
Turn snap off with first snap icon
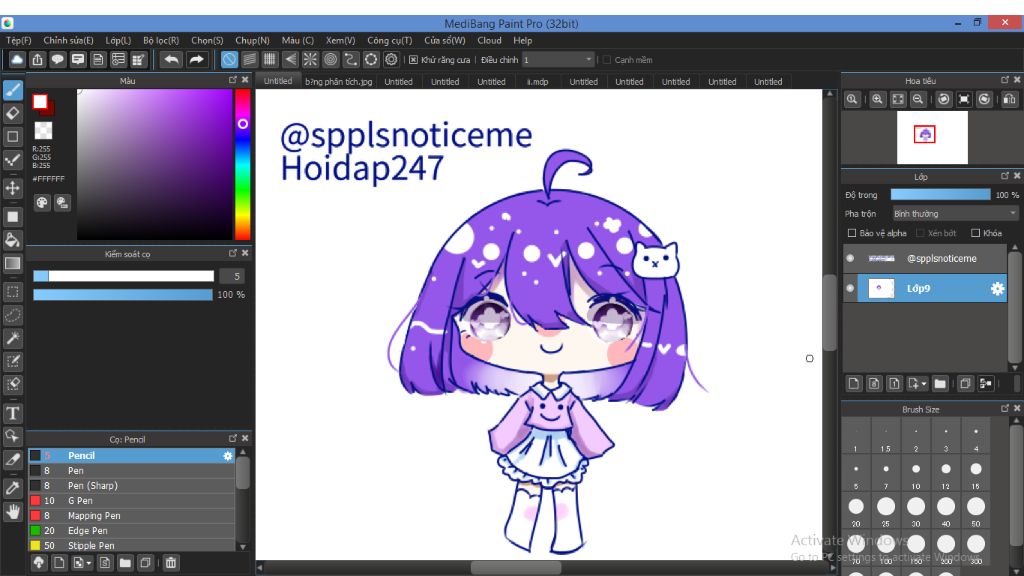tap(229, 59)
